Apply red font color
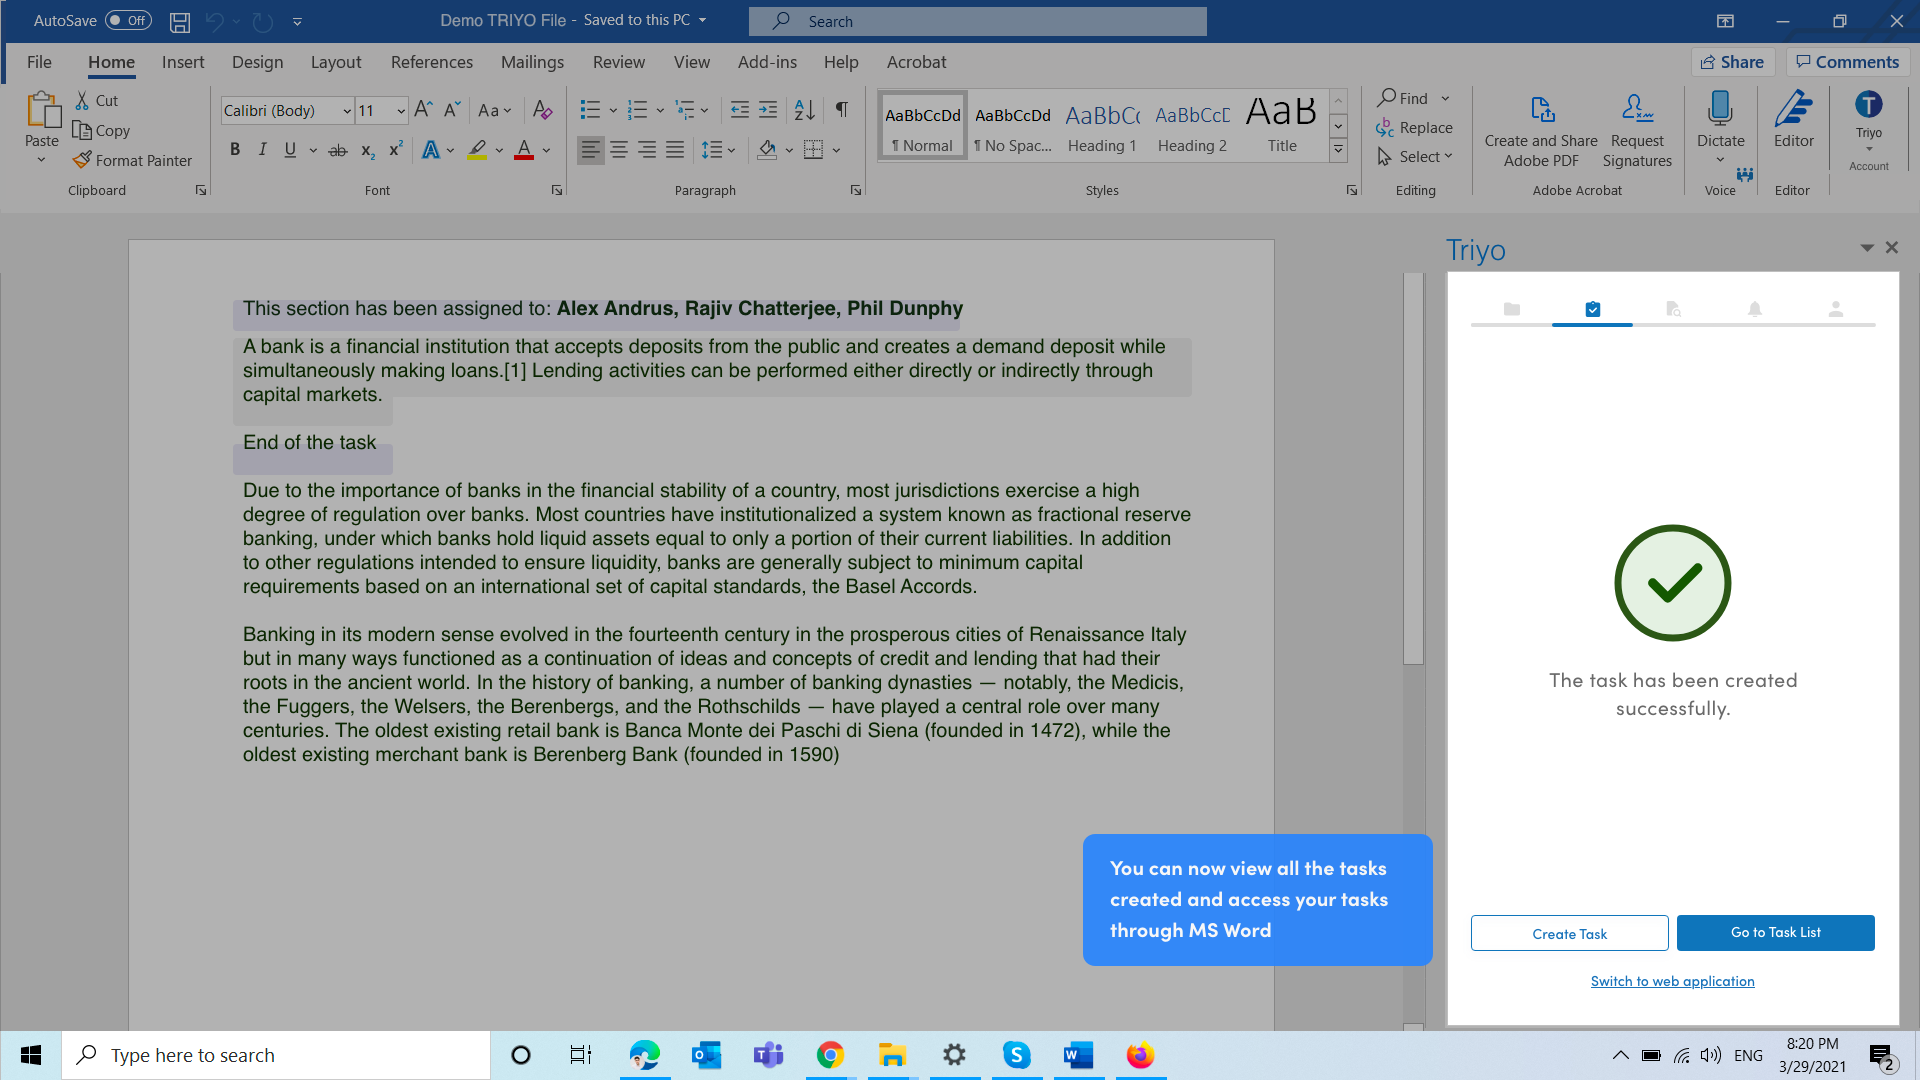The height and width of the screenshot is (1080, 1920). pos(523,150)
